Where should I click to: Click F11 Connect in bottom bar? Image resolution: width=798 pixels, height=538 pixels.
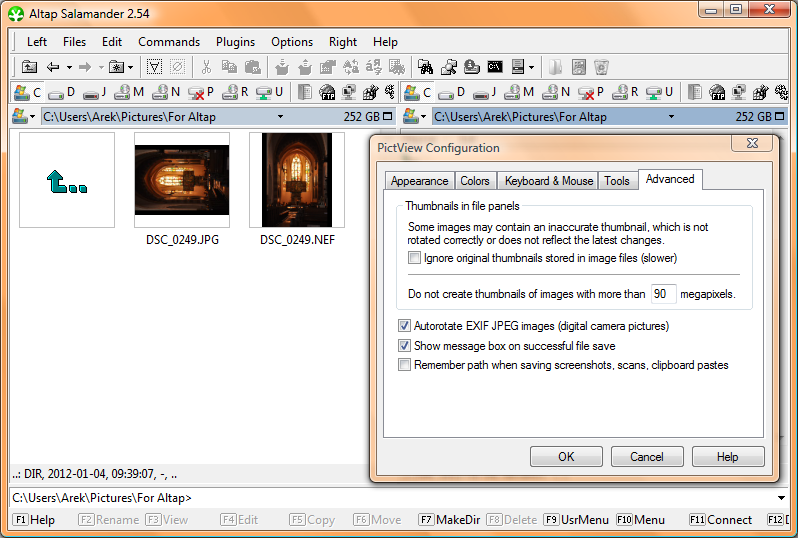pyautogui.click(x=721, y=520)
